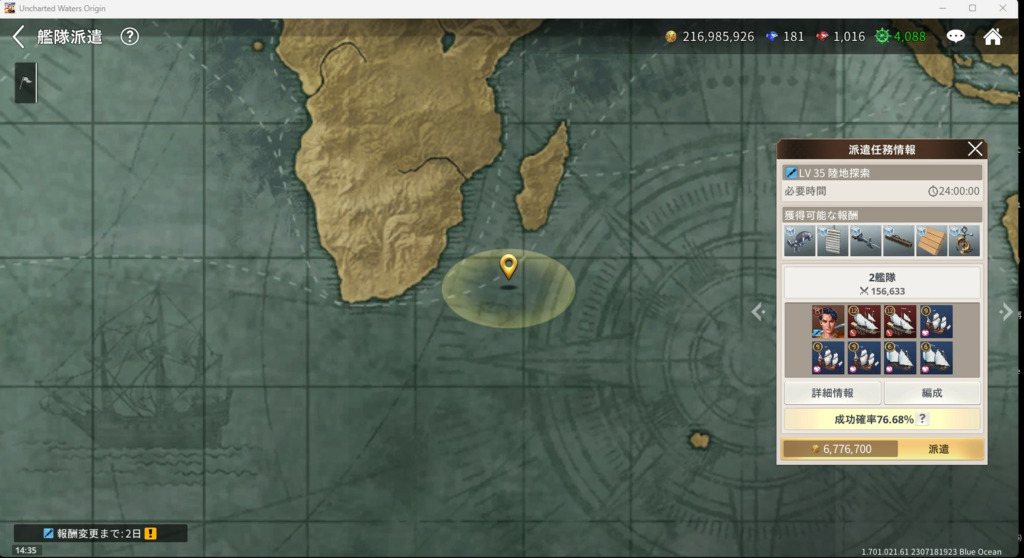
Task: Switch to next fleet with right arrow
Action: pos(1006,312)
